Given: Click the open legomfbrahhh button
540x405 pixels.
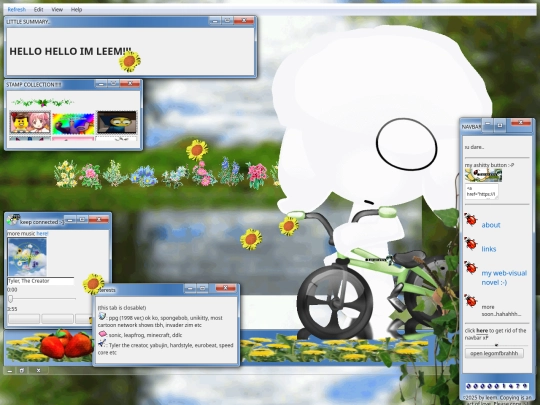Looking at the screenshot, I should pos(494,353).
